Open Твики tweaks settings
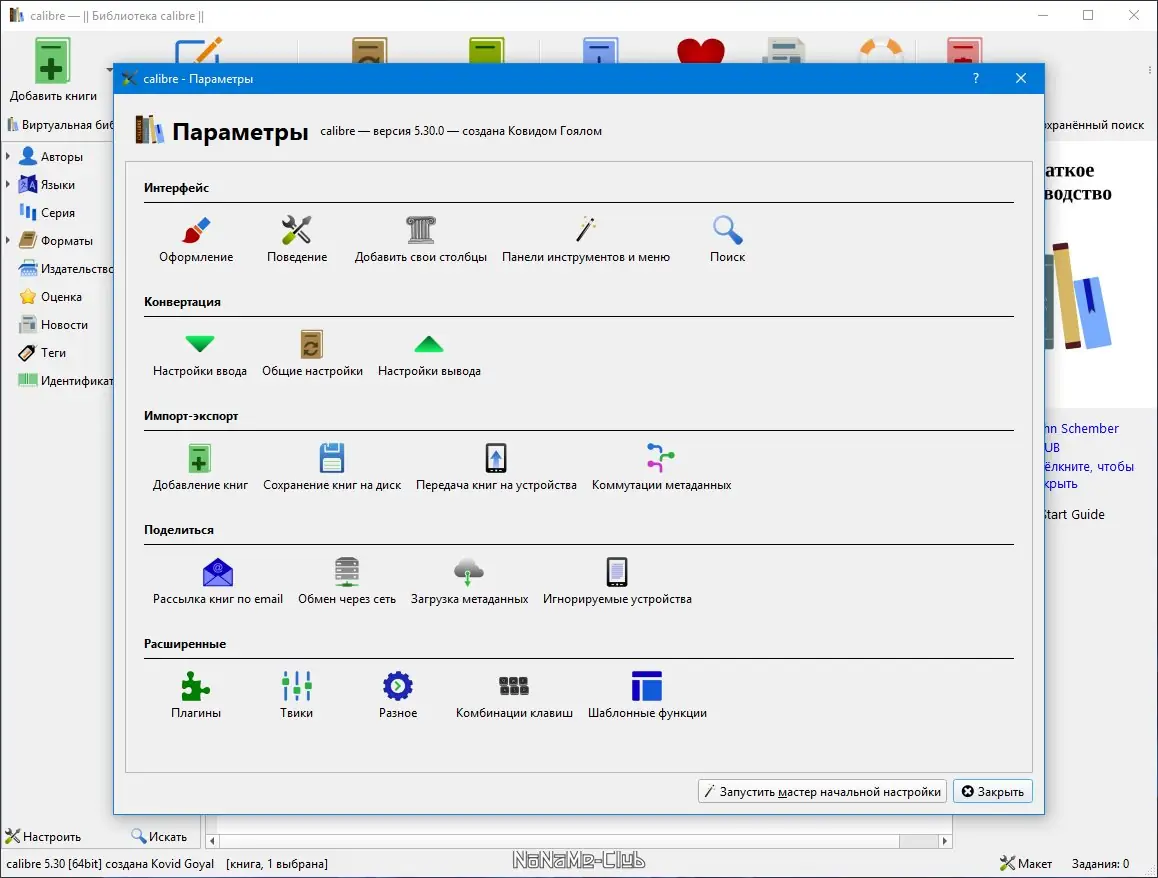Image resolution: width=1158 pixels, height=878 pixels. [296, 696]
